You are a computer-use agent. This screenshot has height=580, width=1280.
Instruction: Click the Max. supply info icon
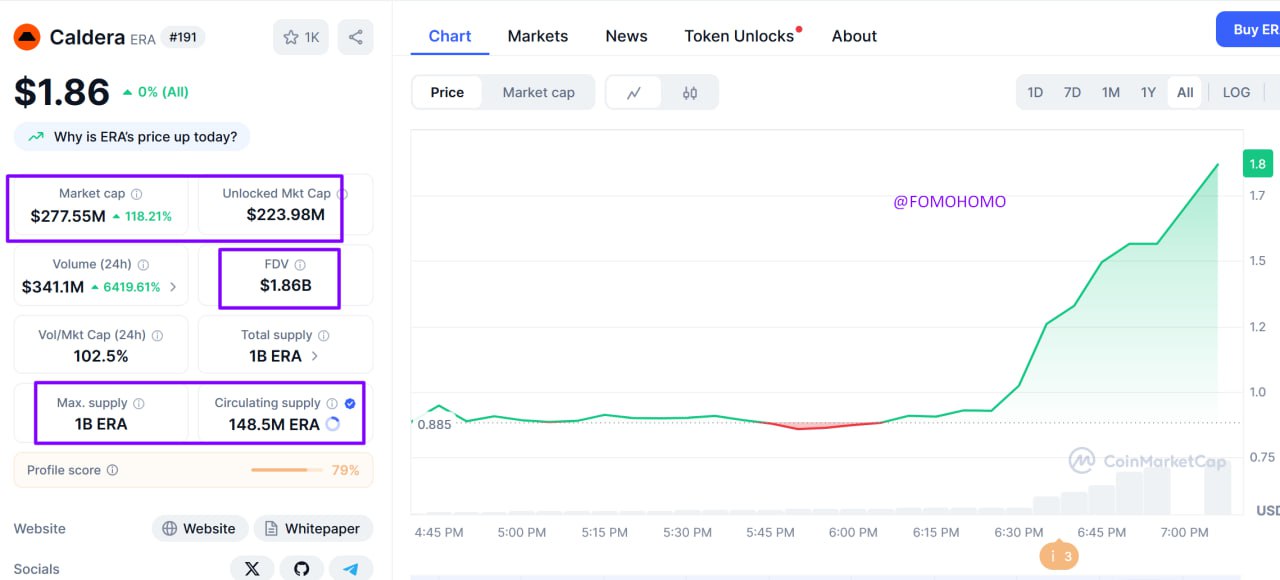(x=139, y=404)
